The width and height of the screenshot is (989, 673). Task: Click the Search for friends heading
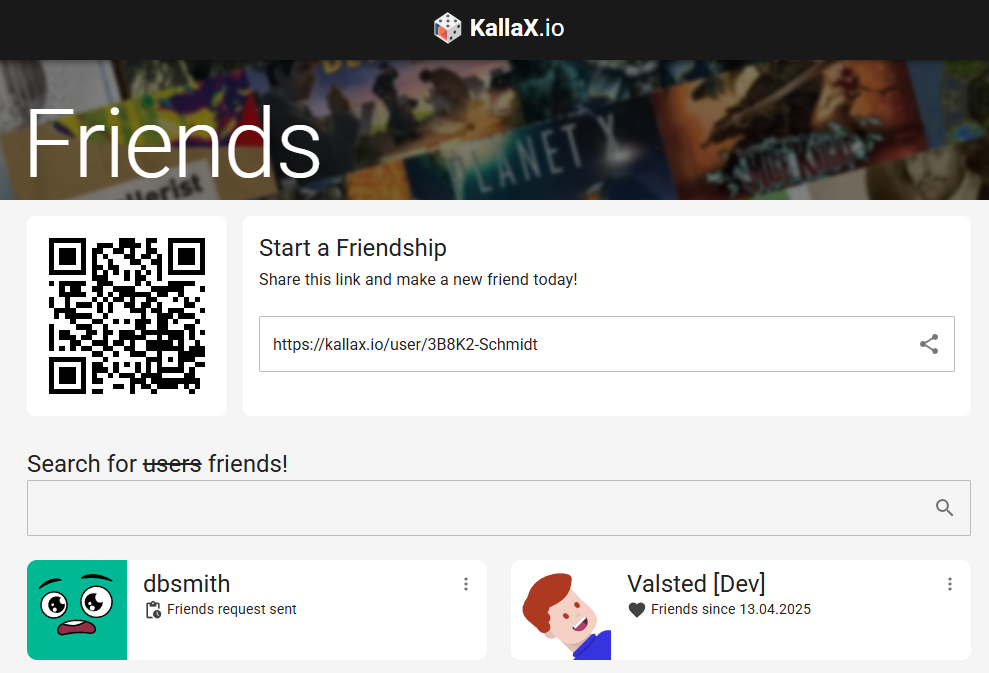point(157,464)
